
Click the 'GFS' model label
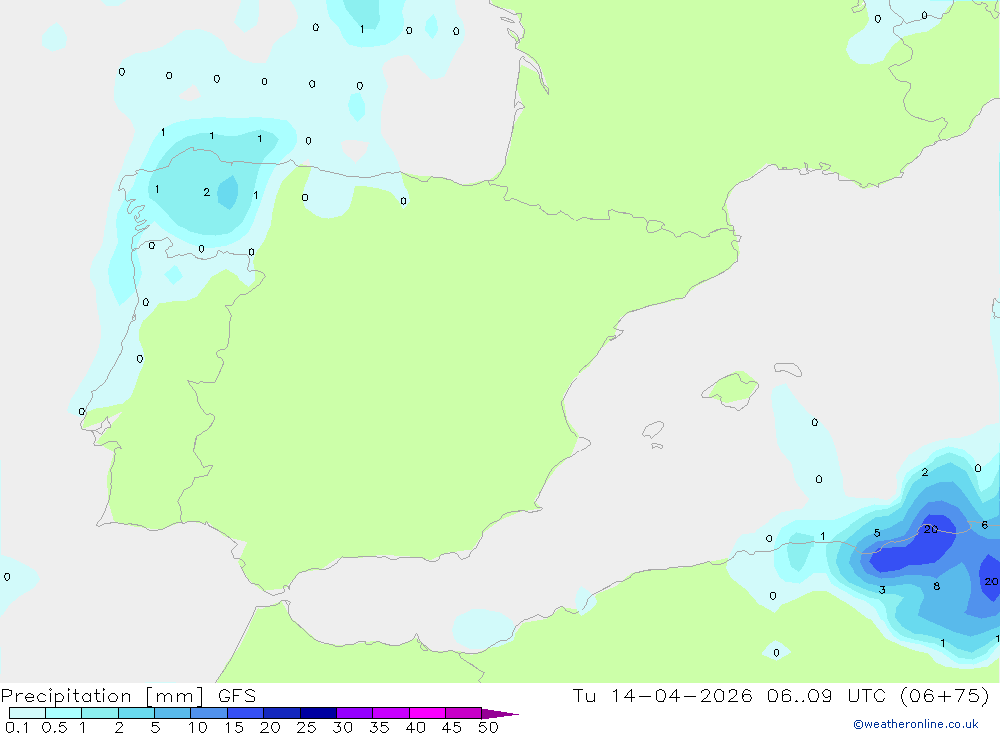pos(237,695)
